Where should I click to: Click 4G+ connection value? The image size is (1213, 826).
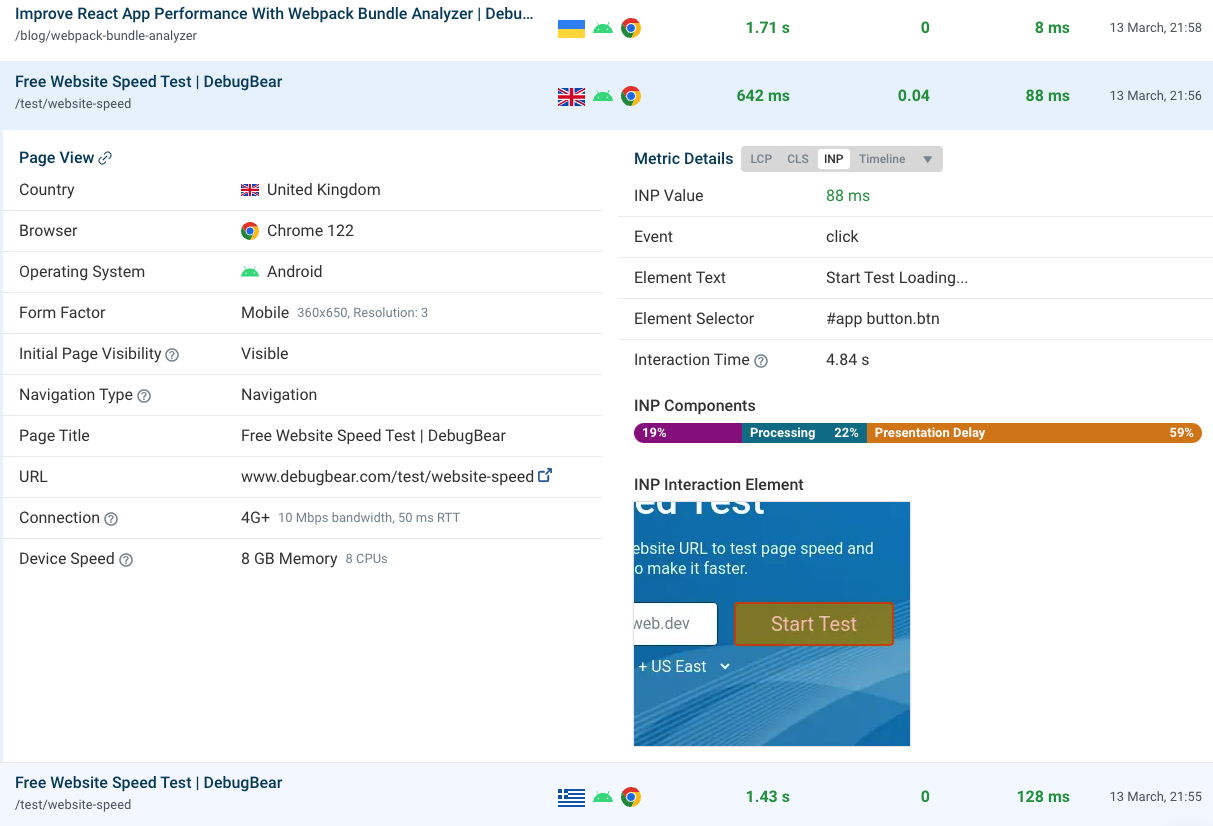(255, 518)
